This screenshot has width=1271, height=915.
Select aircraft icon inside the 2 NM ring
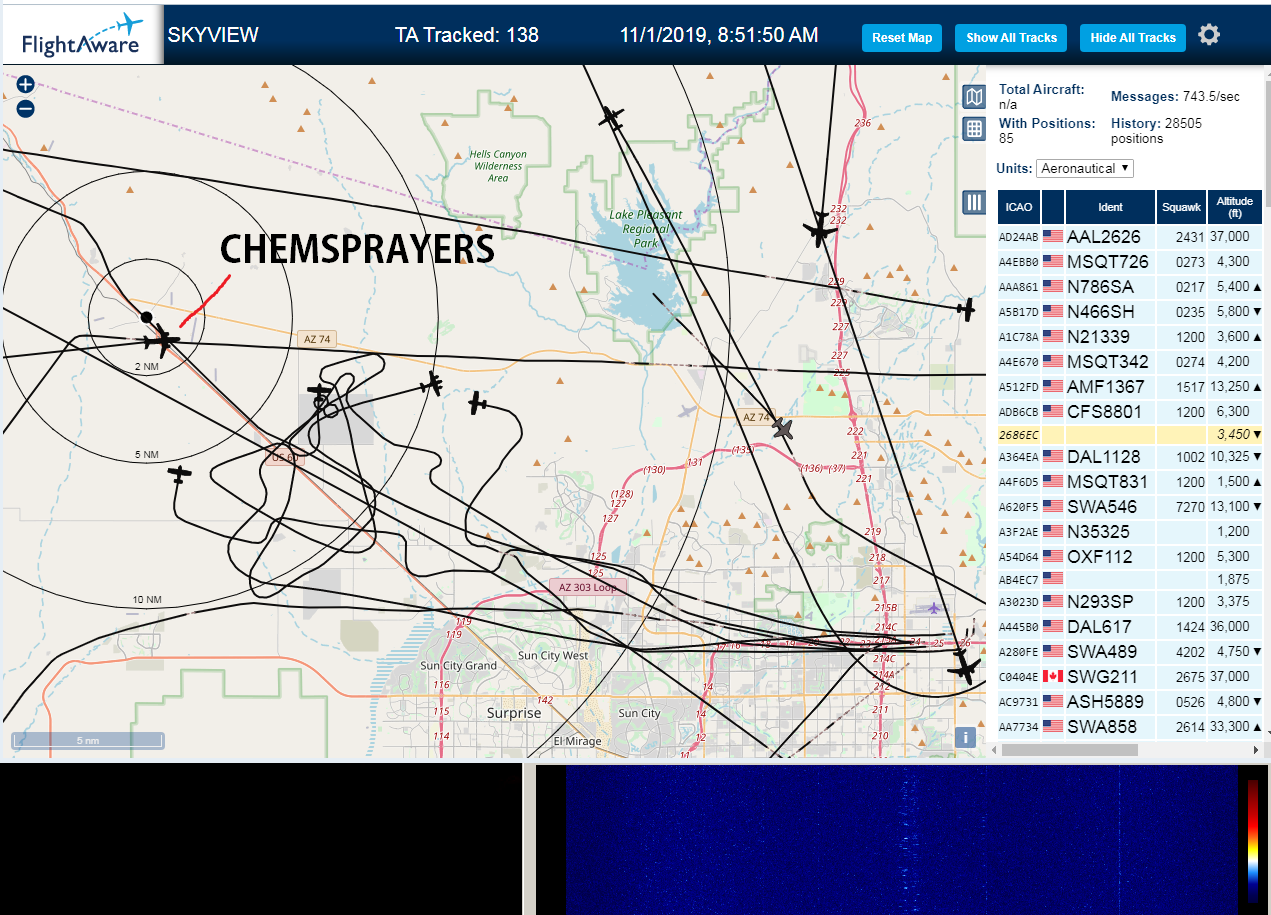point(160,341)
